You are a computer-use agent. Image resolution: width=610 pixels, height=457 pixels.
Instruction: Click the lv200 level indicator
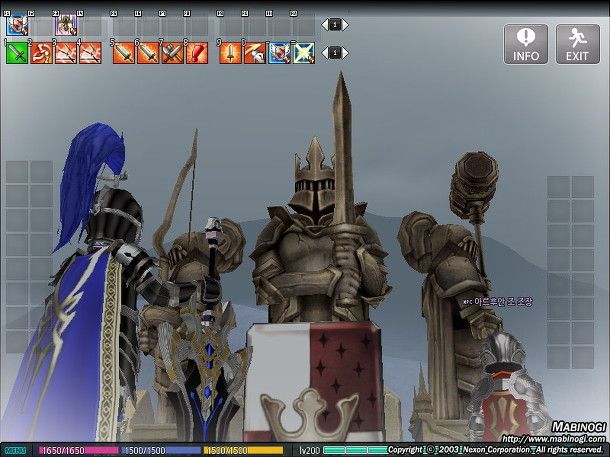tap(309, 451)
